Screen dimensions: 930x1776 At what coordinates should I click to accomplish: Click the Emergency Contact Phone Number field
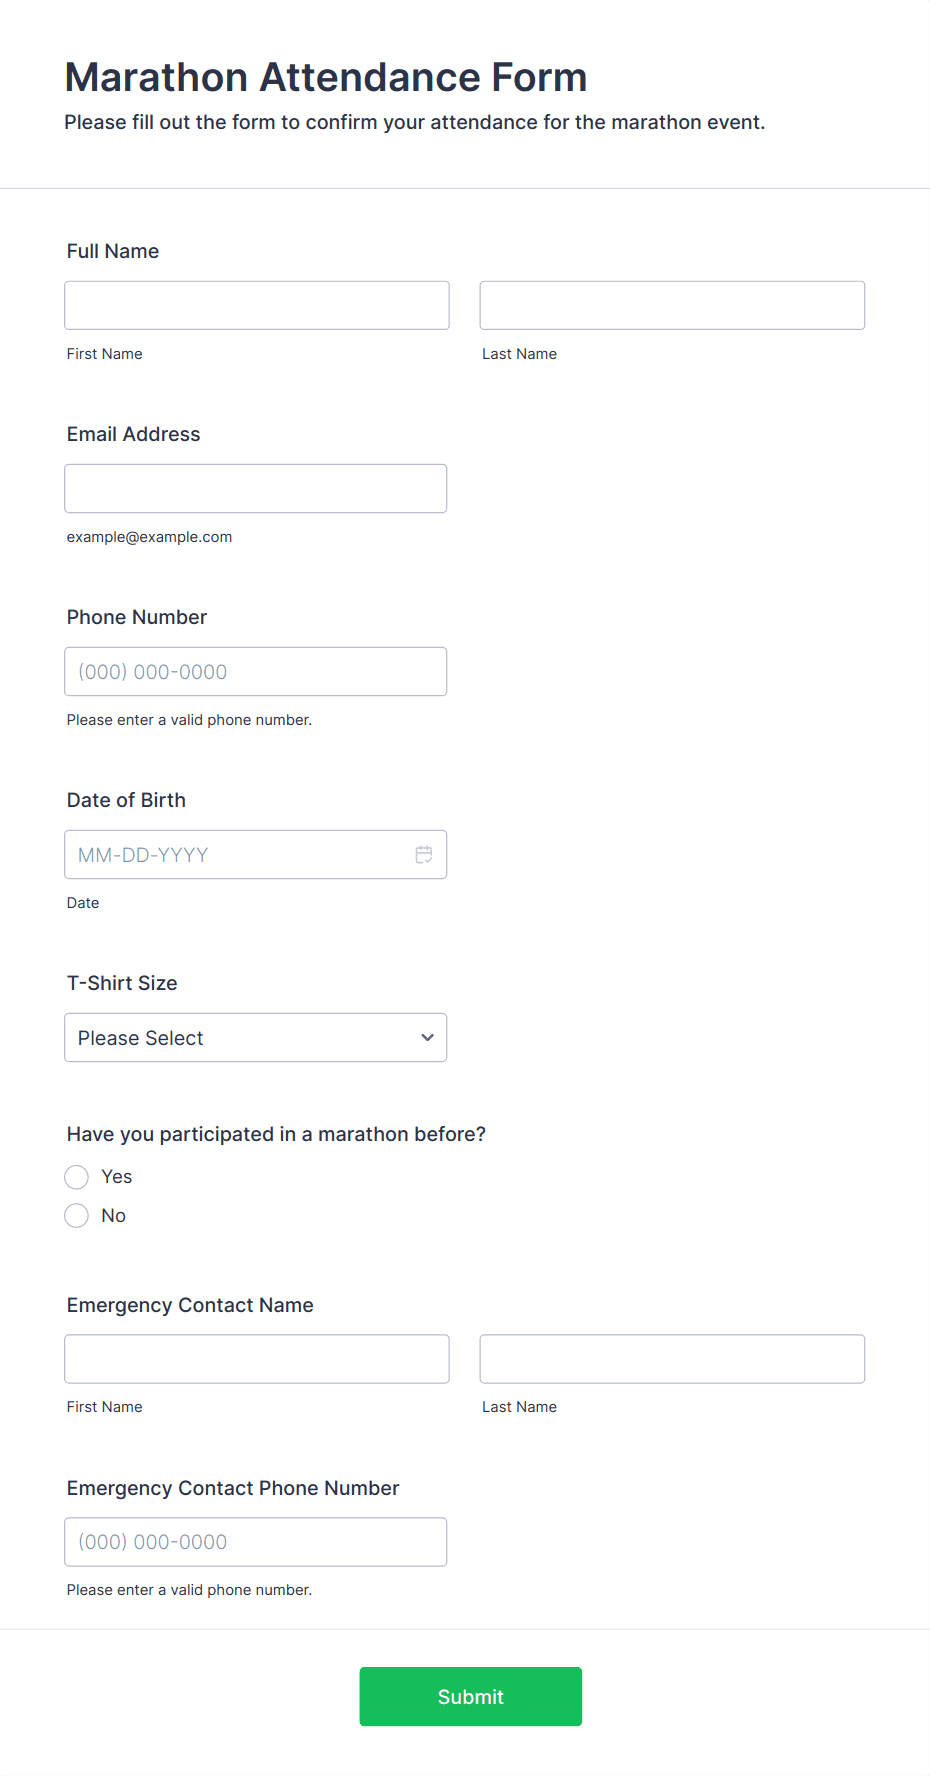coord(256,1542)
